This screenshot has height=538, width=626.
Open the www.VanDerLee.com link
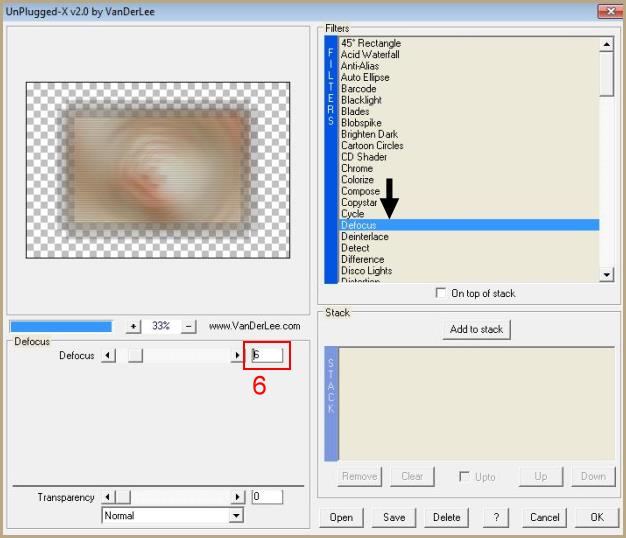point(254,326)
